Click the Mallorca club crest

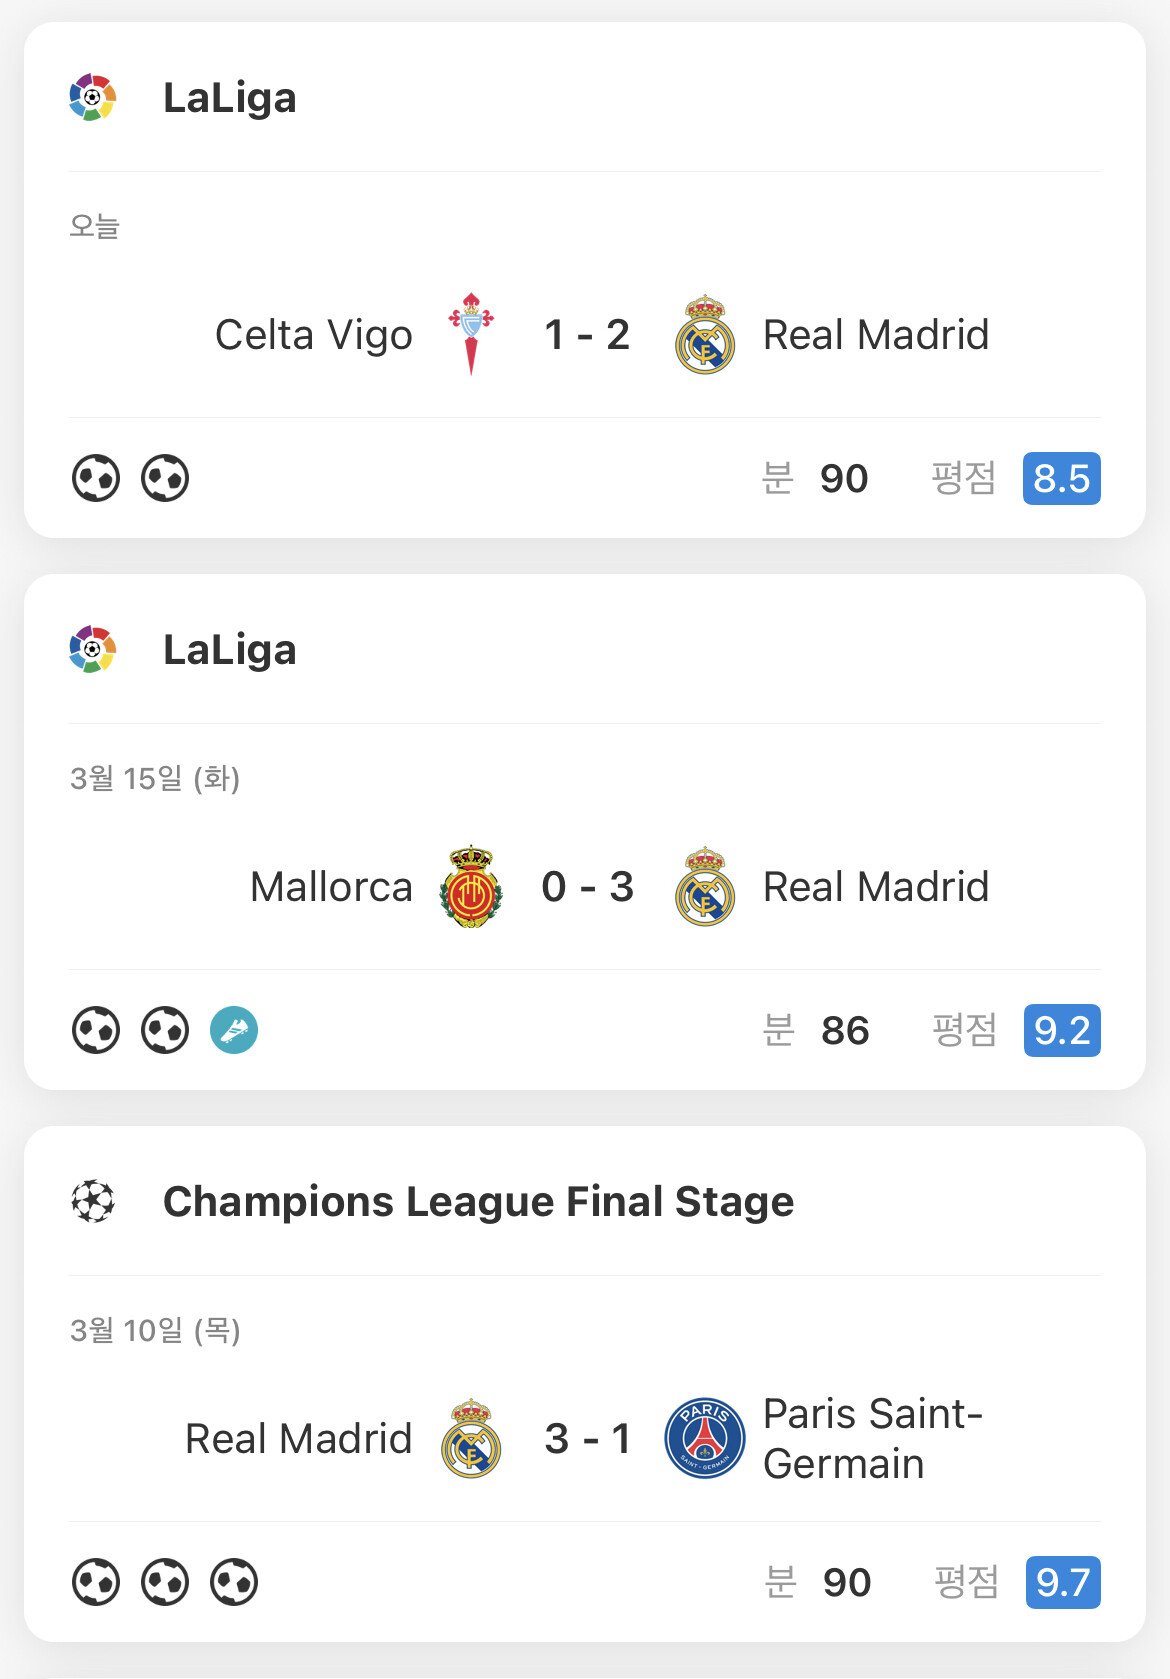[x=471, y=887]
